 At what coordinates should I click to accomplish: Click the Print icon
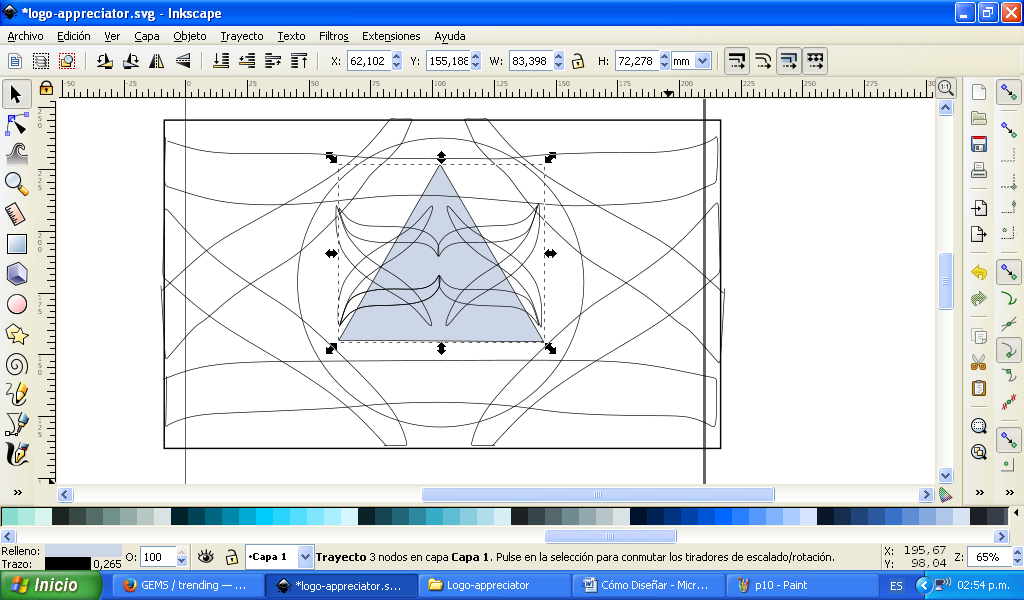click(x=978, y=170)
